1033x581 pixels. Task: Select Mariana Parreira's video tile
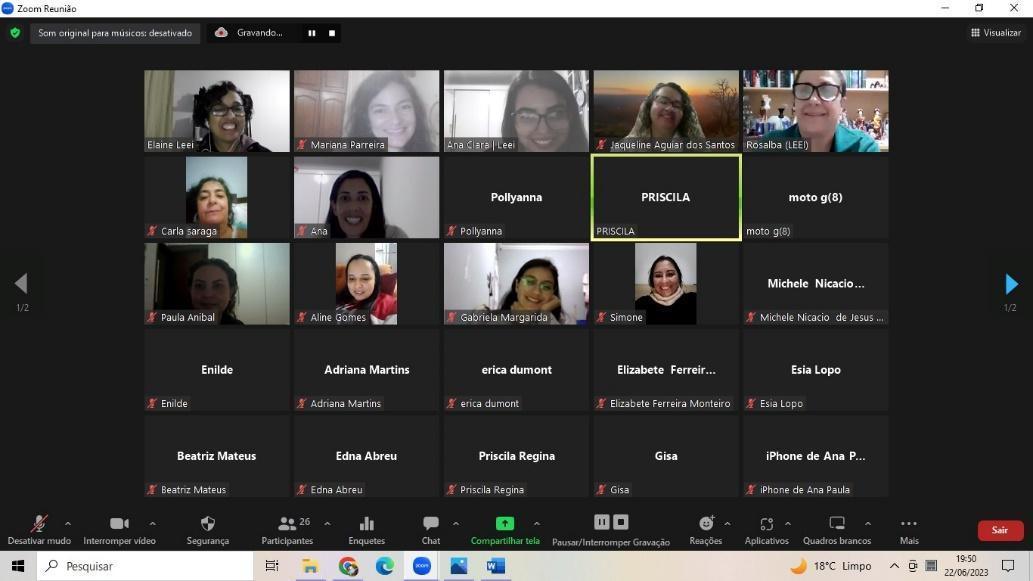pos(366,111)
